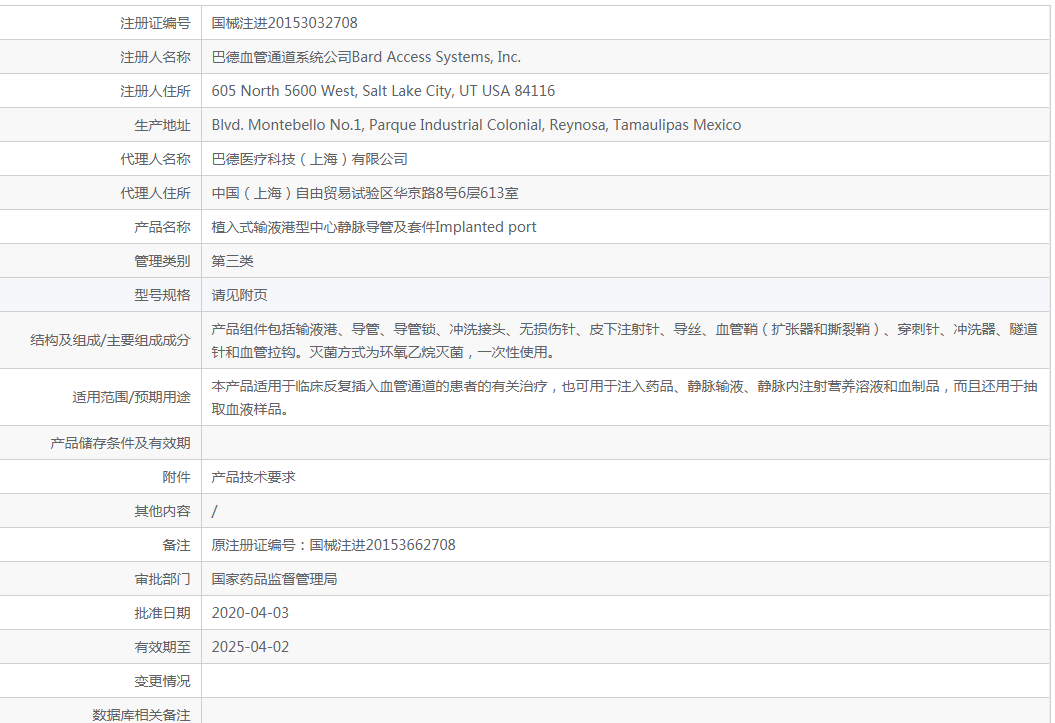Click the Salt Lake City registrant address
This screenshot has height=723, width=1055.
[x=383, y=91]
